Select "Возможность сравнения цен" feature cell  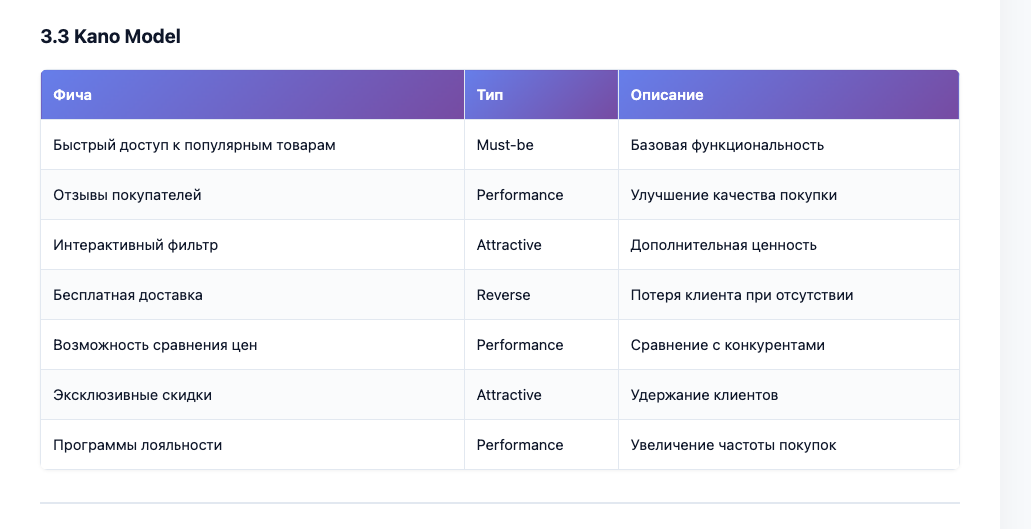click(x=252, y=344)
